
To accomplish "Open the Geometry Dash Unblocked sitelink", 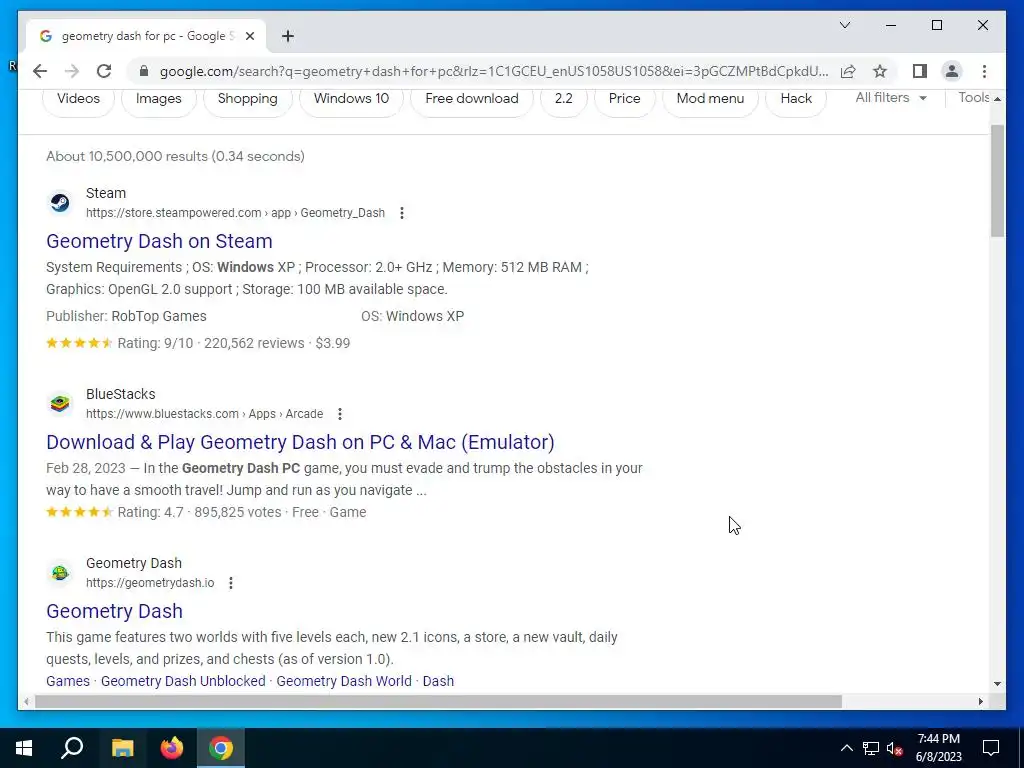I will pyautogui.click(x=183, y=681).
